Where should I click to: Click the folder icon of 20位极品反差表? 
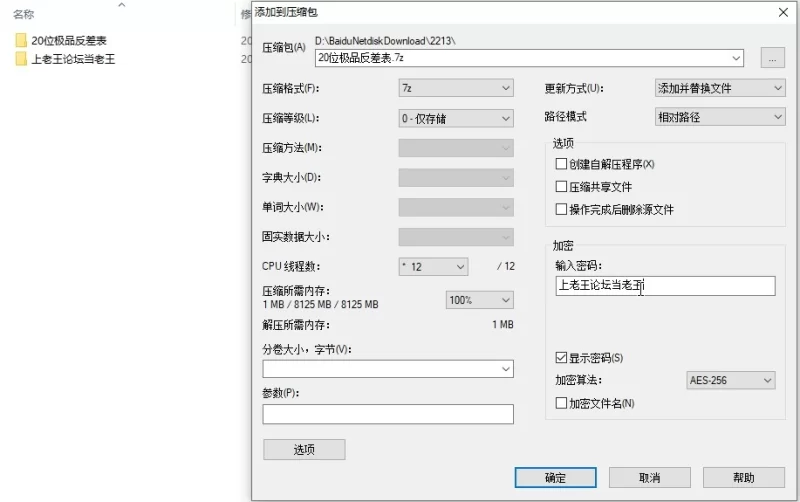pos(21,40)
